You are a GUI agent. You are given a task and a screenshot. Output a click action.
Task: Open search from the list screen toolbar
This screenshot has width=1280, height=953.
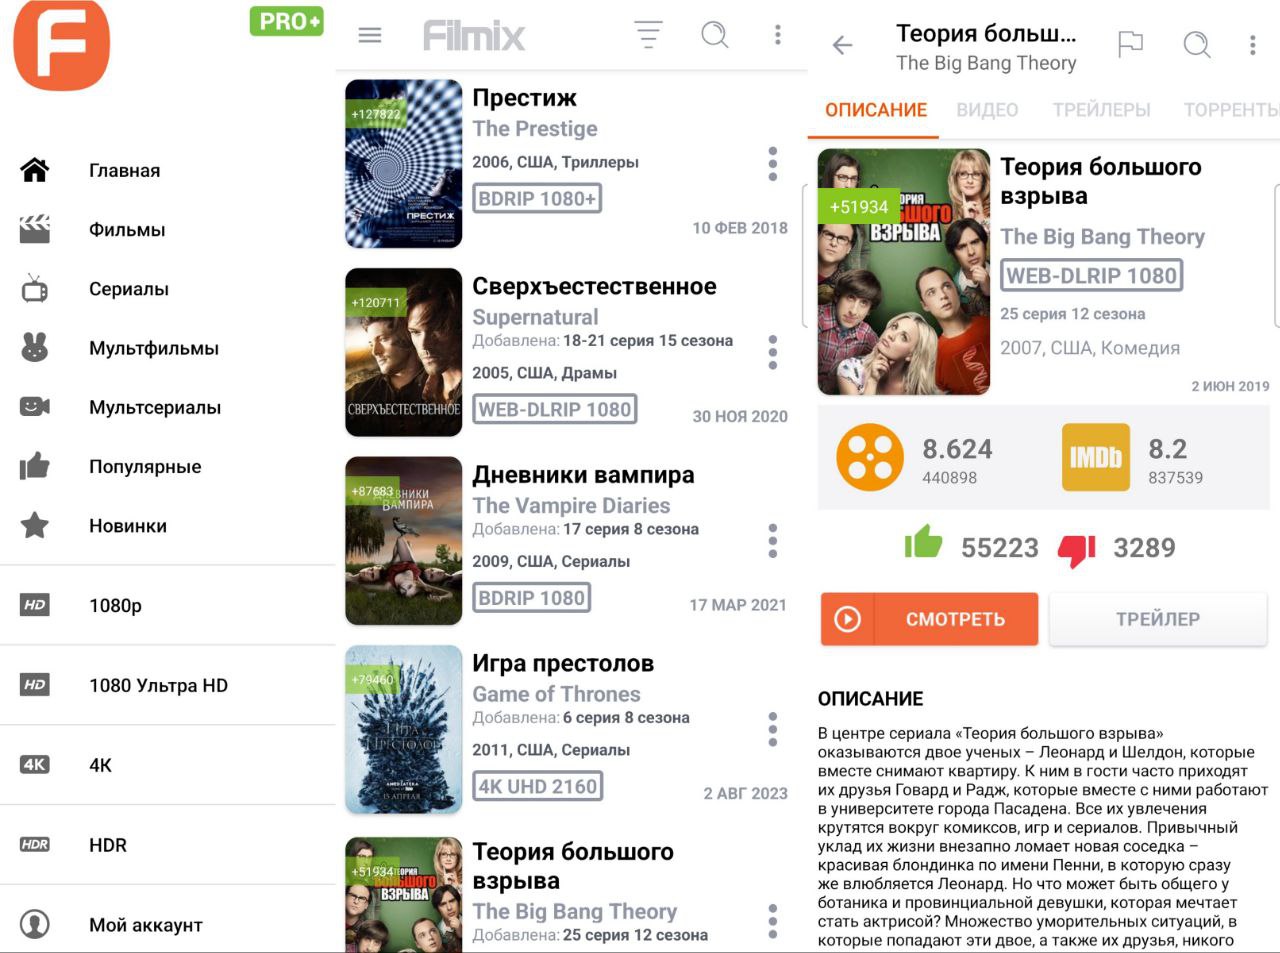715,35
